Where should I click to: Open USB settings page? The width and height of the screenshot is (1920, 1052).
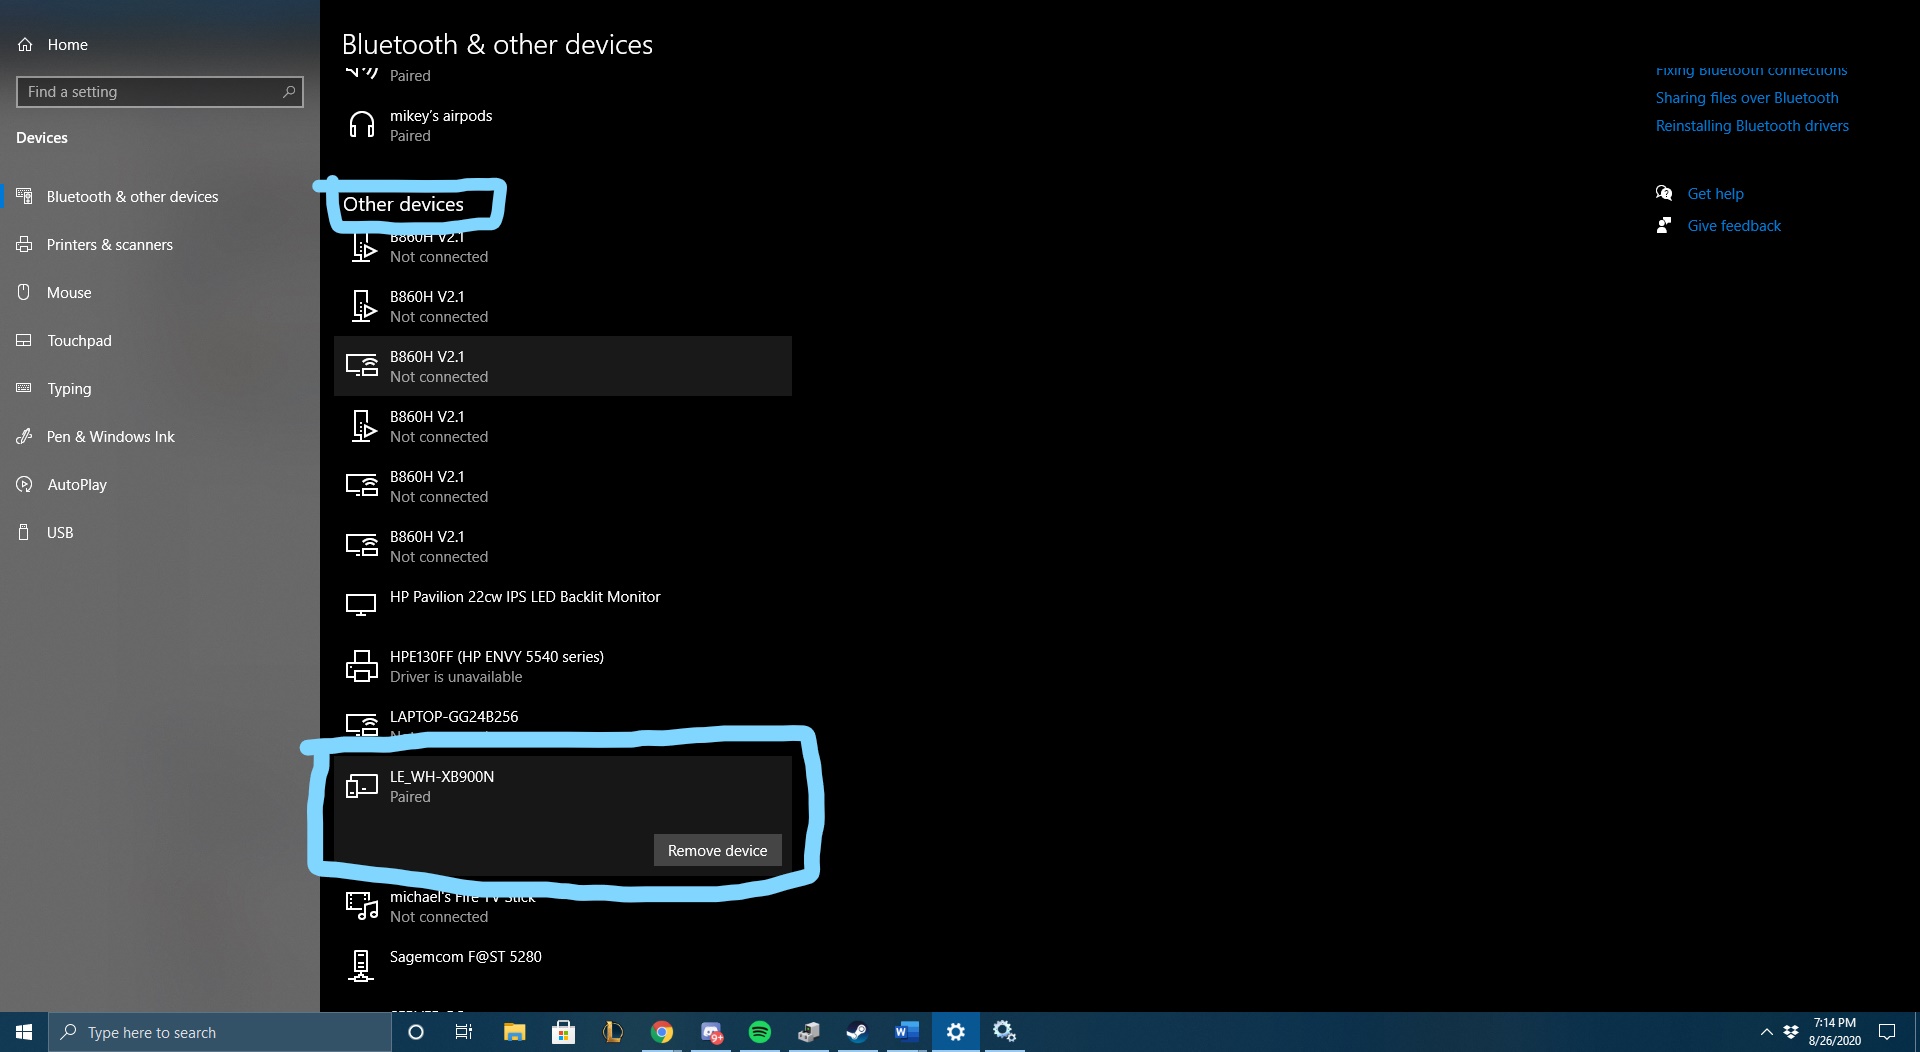click(60, 532)
